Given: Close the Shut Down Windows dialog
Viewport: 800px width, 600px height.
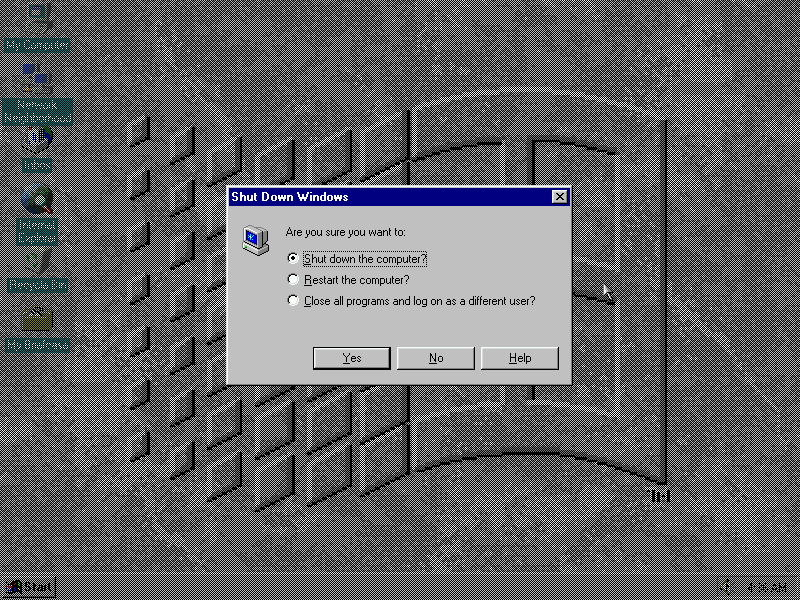Looking at the screenshot, I should pyautogui.click(x=560, y=197).
